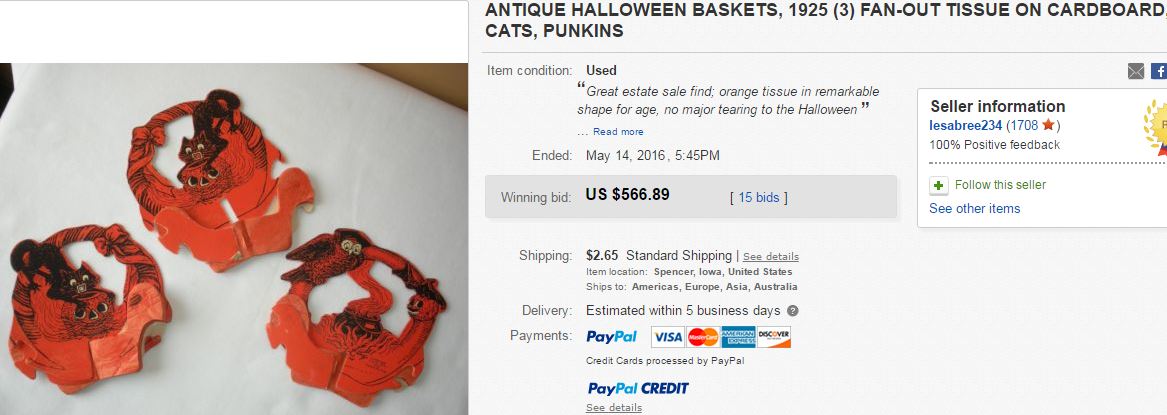
Task: Open seller profile lesabree234
Action: (x=965, y=125)
